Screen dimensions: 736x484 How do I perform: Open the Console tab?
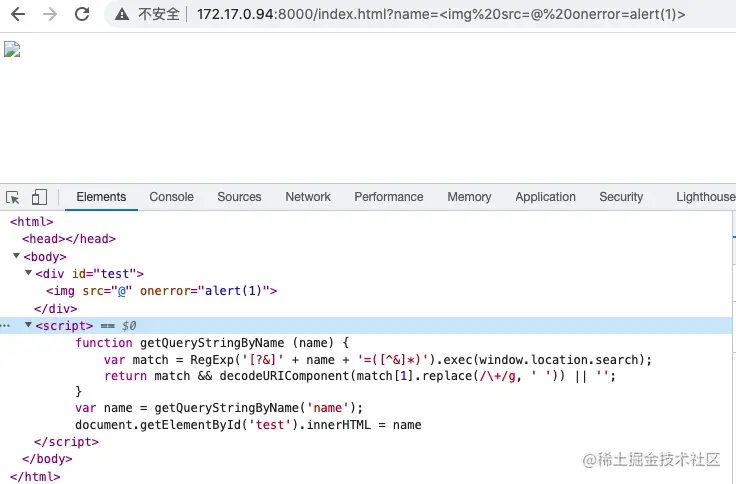tap(171, 197)
